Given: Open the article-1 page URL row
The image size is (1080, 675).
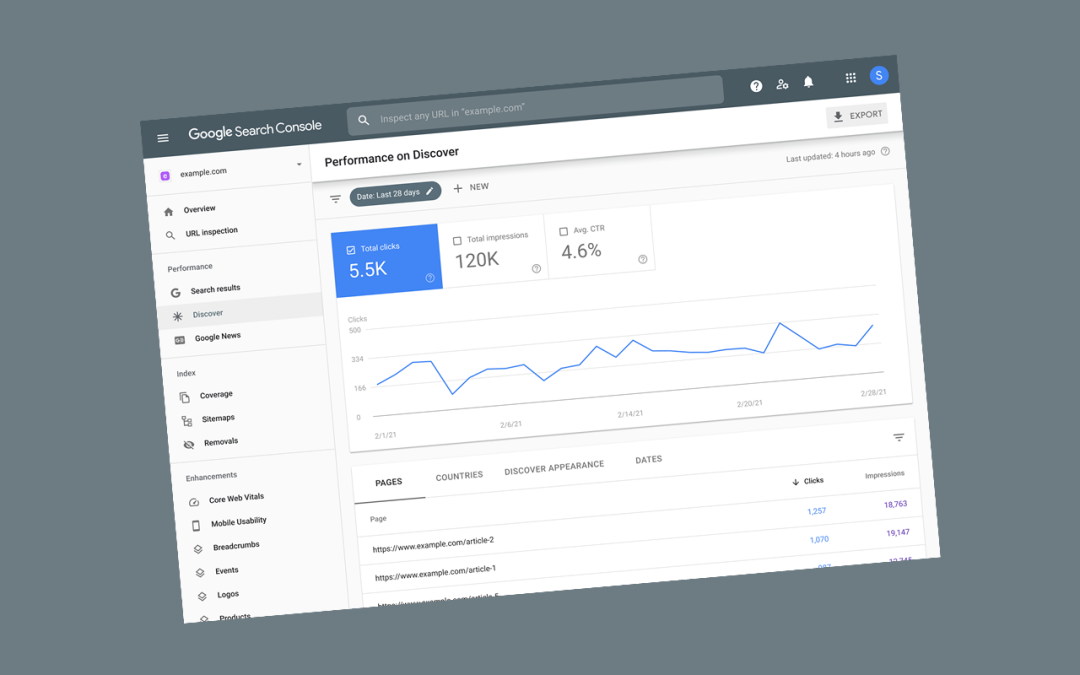Looking at the screenshot, I should (435, 573).
